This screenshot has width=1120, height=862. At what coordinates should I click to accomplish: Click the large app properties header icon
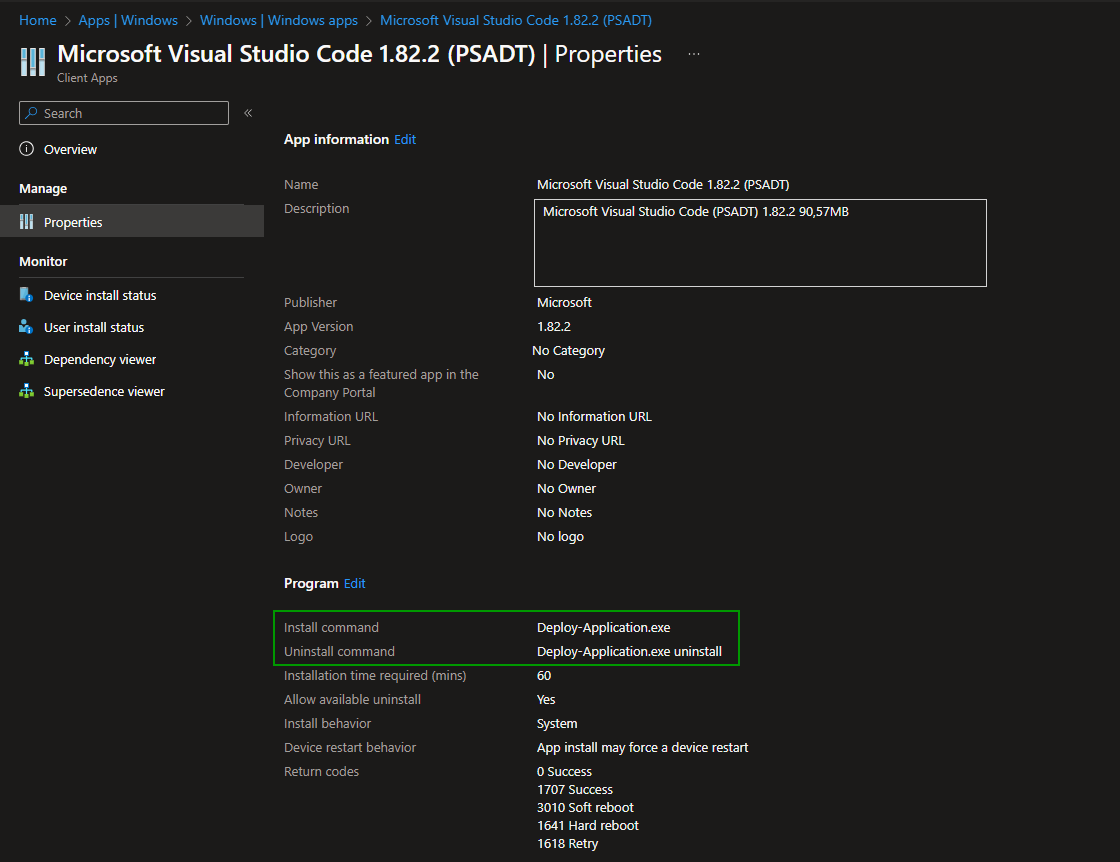pos(33,61)
